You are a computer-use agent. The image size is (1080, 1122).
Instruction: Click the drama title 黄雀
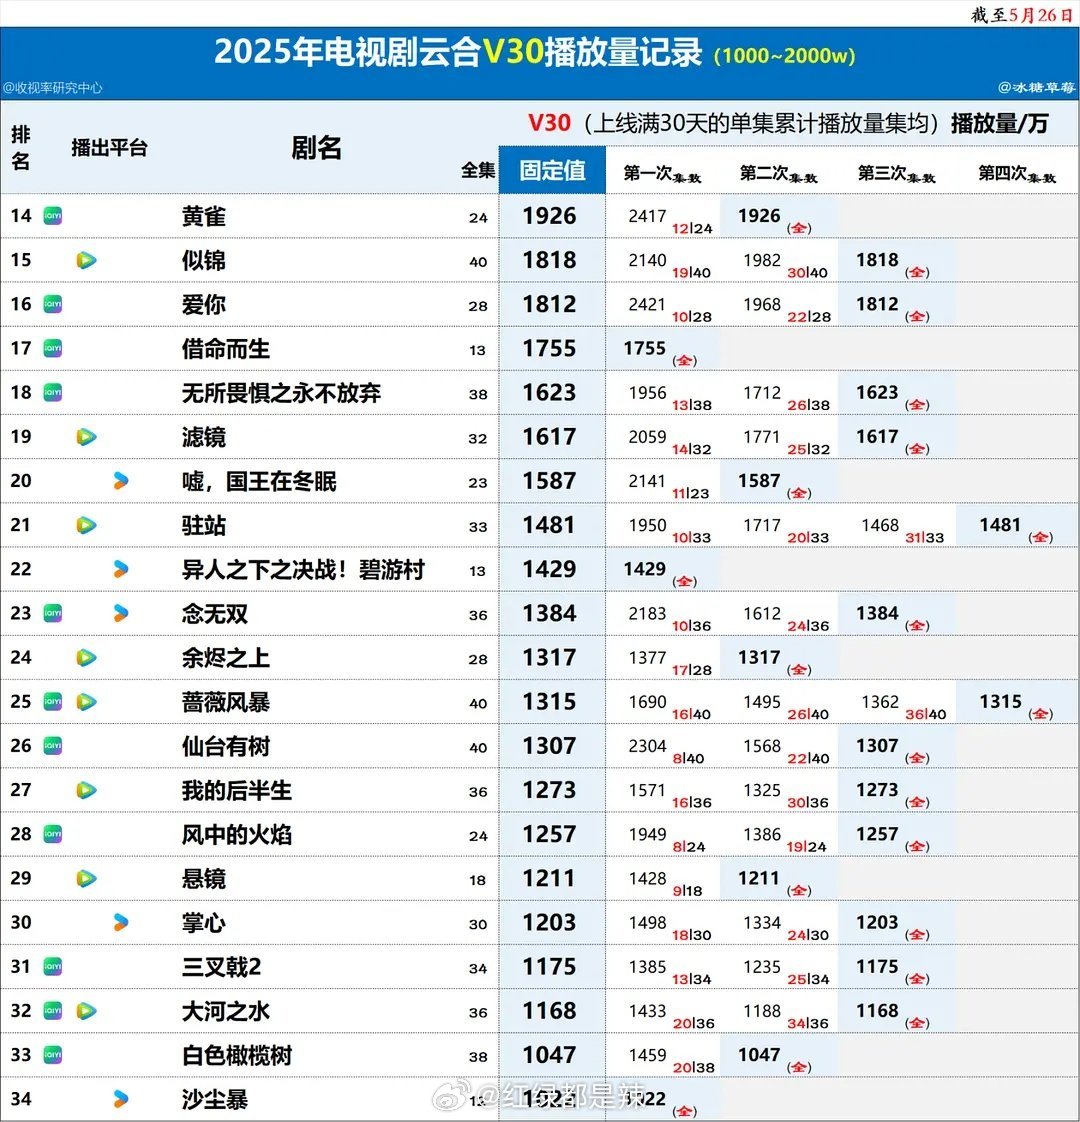coord(203,216)
